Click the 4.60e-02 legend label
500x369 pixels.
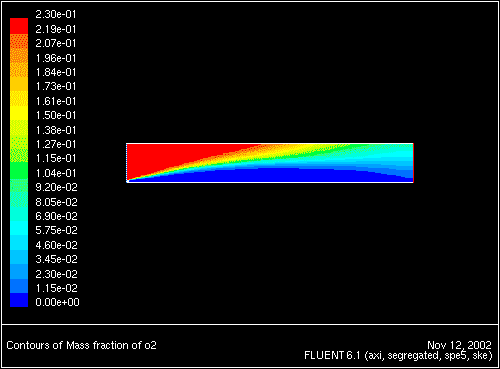coord(56,245)
